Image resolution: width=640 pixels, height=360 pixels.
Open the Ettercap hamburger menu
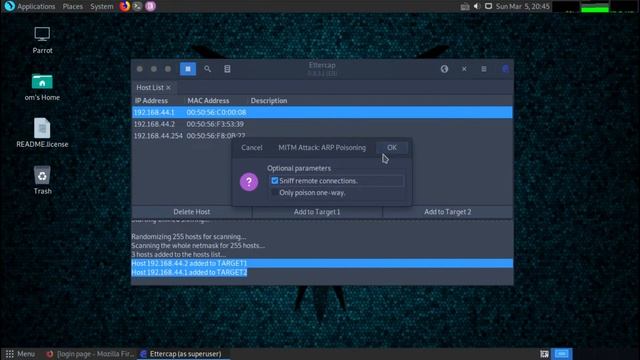tap(484, 69)
